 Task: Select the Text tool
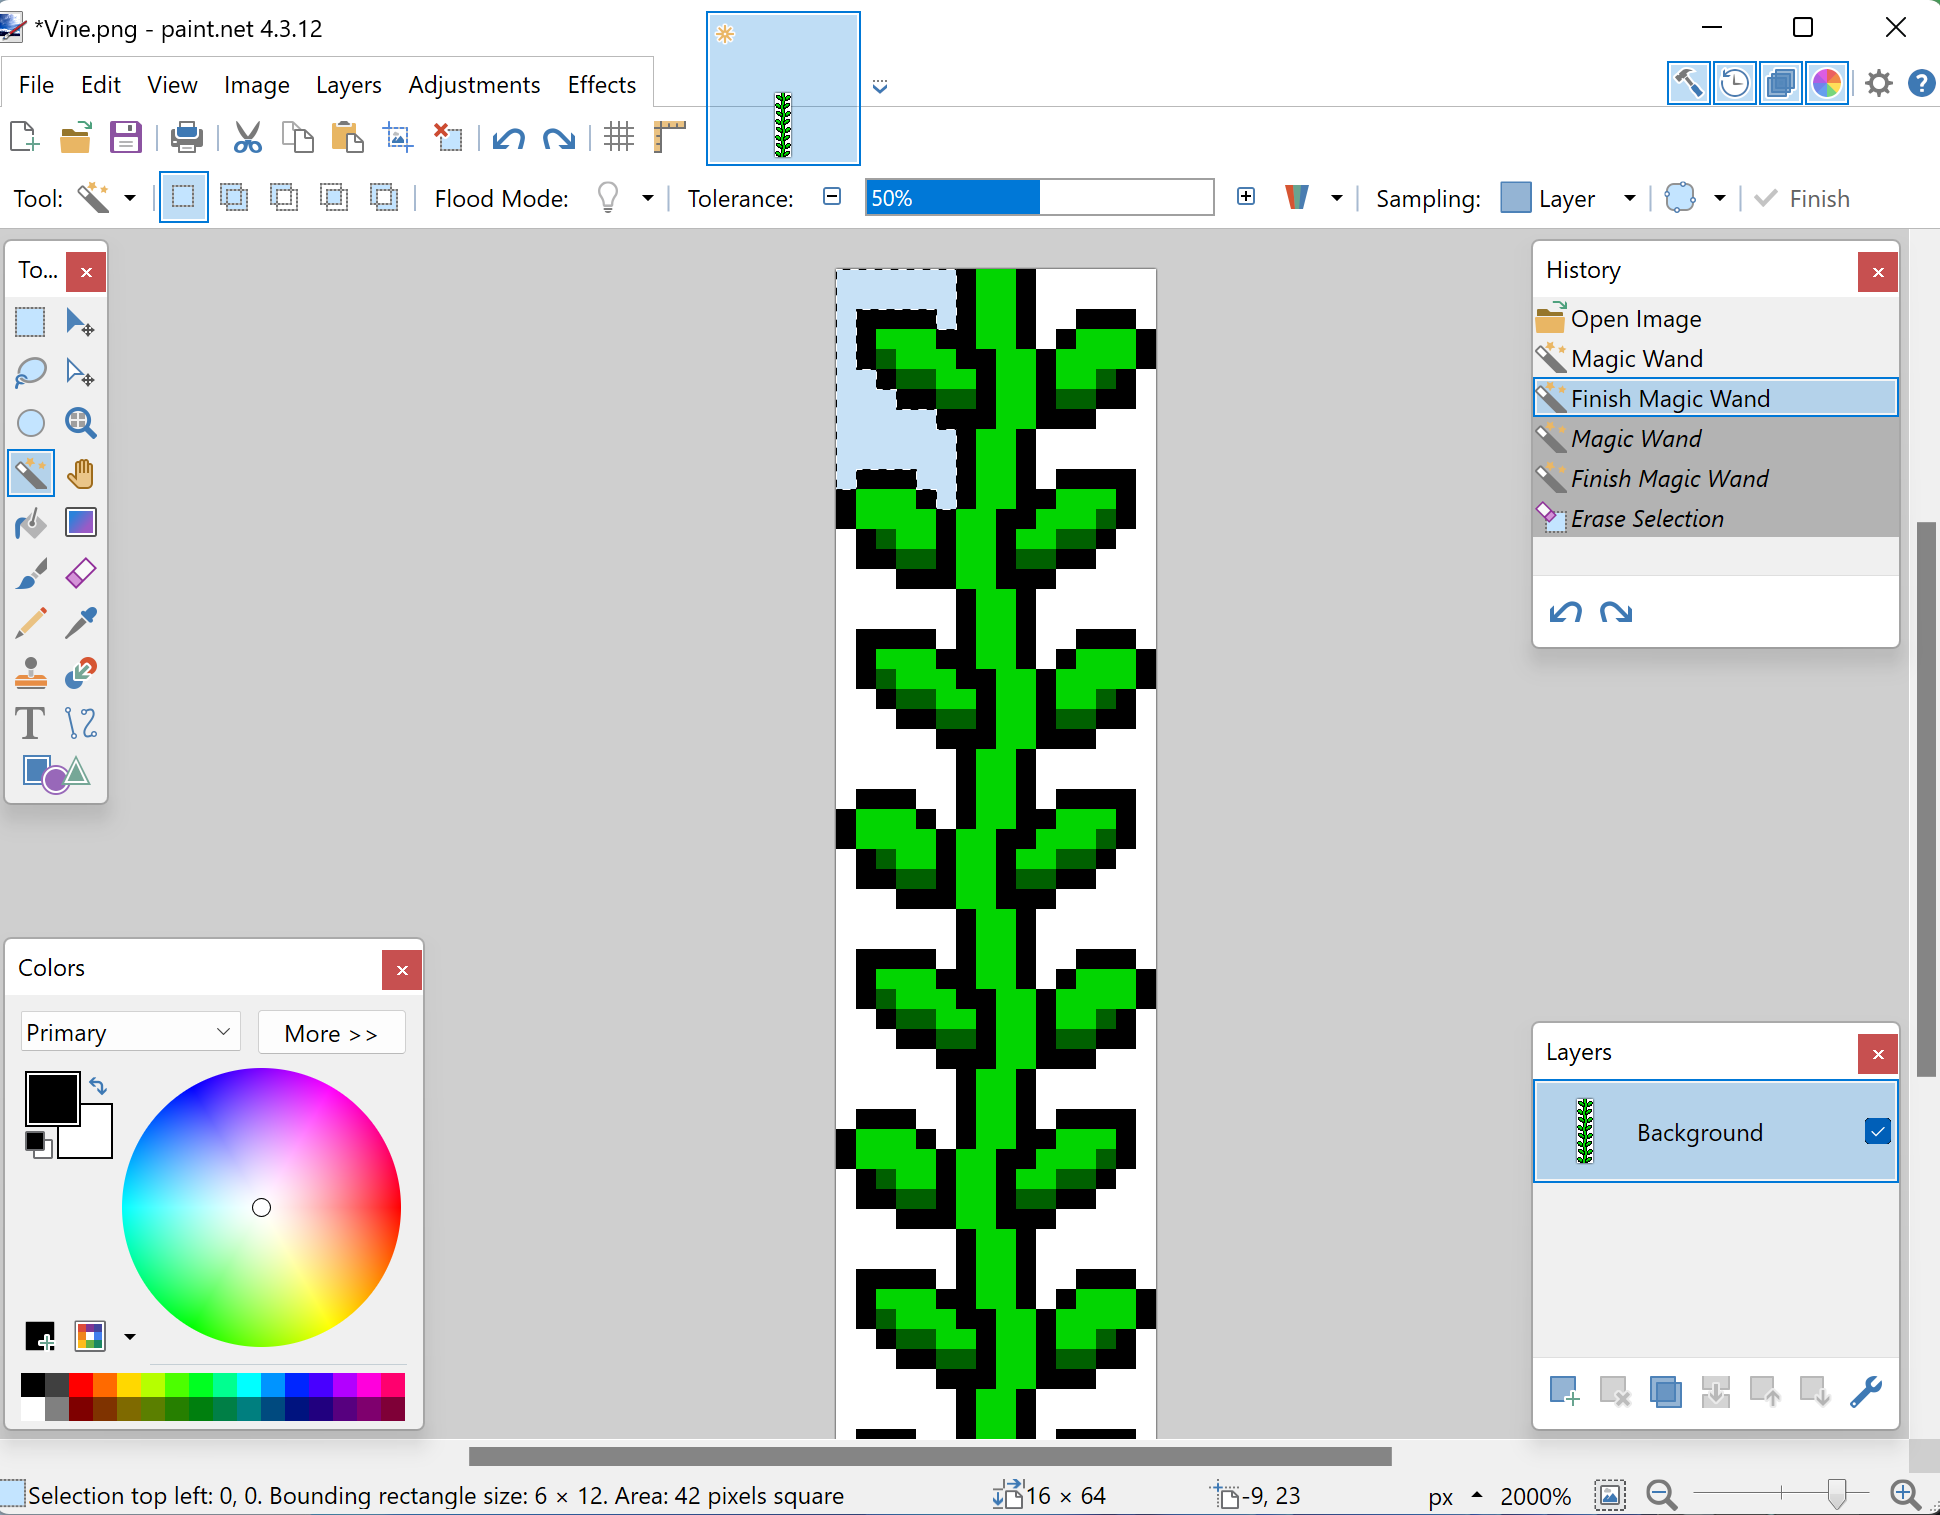tap(31, 723)
